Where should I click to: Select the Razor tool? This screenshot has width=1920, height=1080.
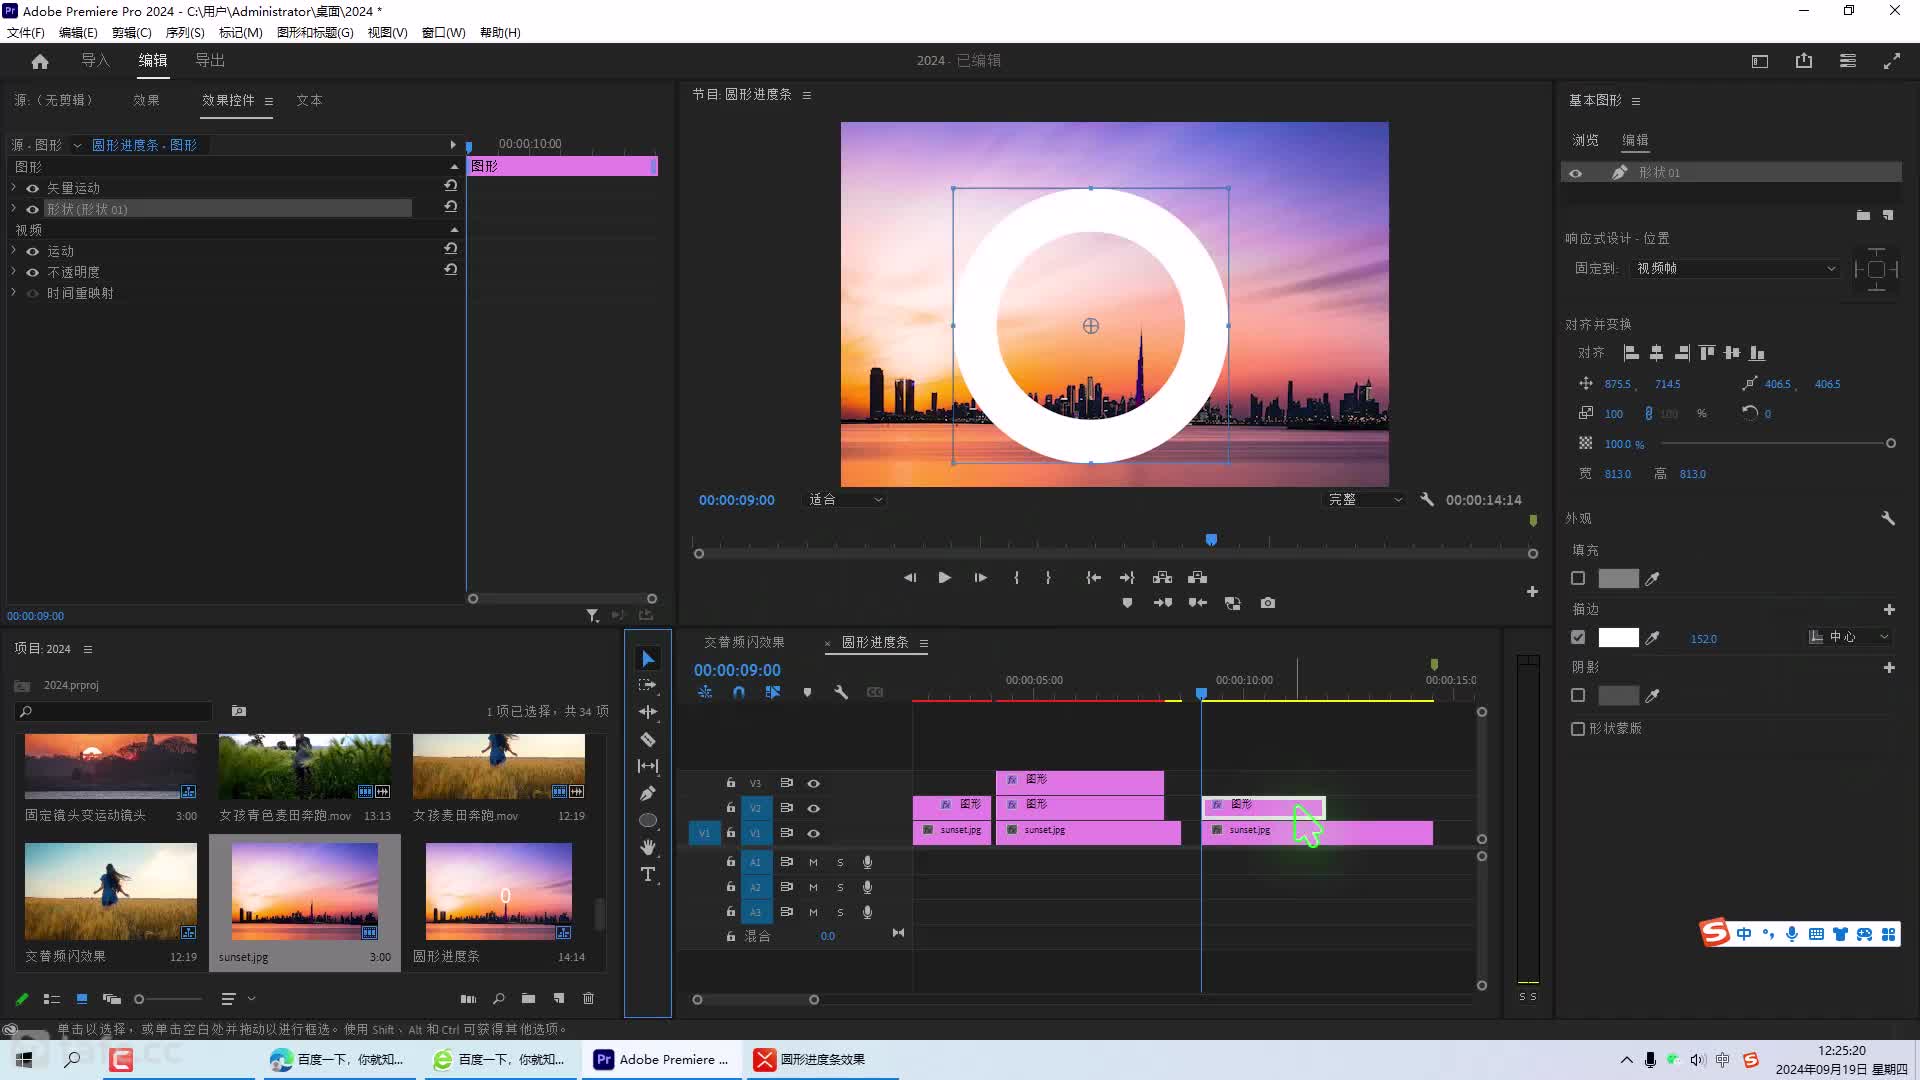coord(648,740)
